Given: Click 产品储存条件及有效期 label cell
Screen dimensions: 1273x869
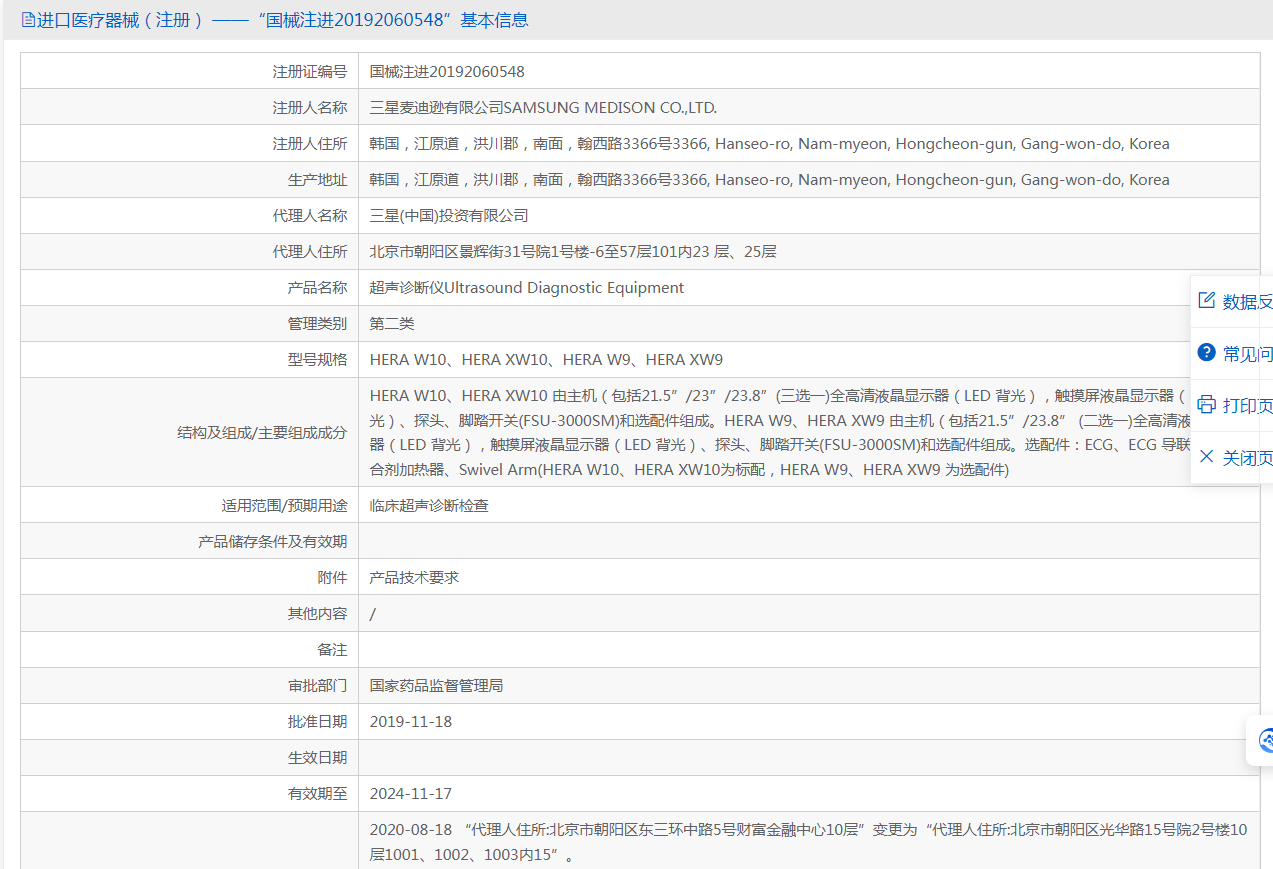Looking at the screenshot, I should tap(190, 541).
